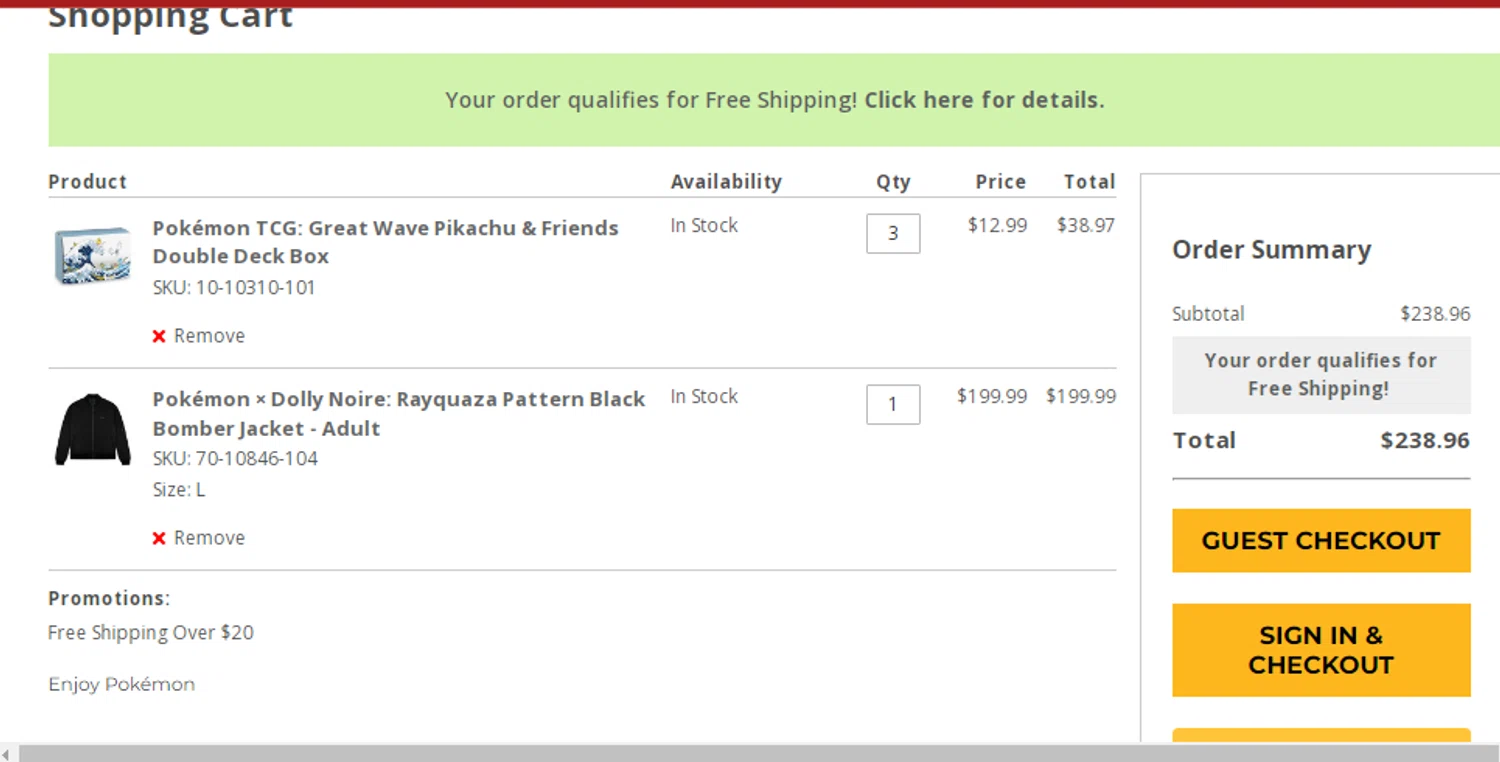
Task: Open the Great Wave Pikachu Double Deck Box title
Action: tap(385, 242)
